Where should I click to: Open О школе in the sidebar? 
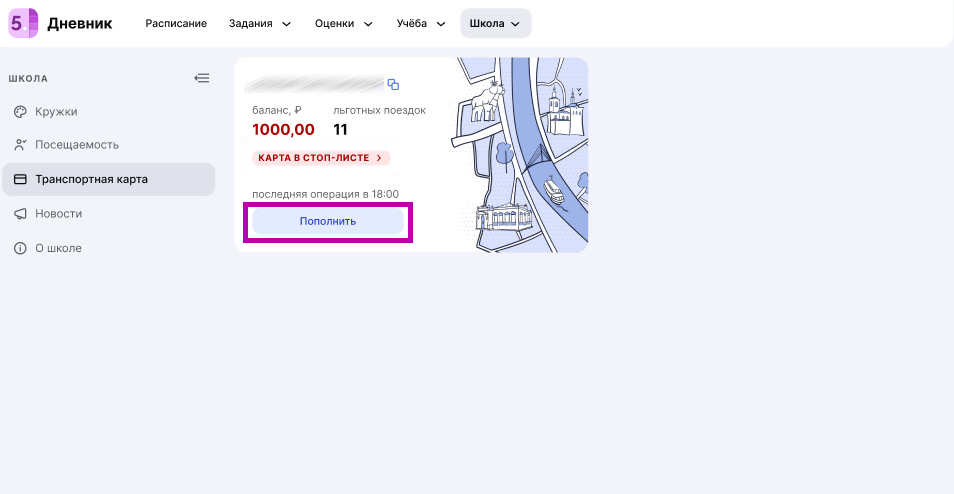point(109,248)
